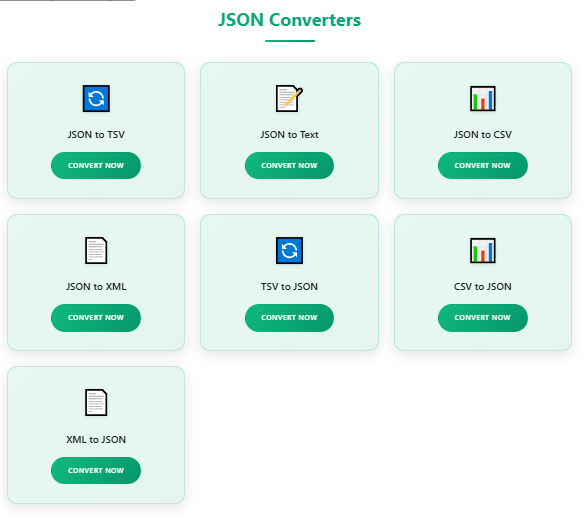Launch the TSV to JSON converter button
This screenshot has width=585, height=523.
point(289,318)
